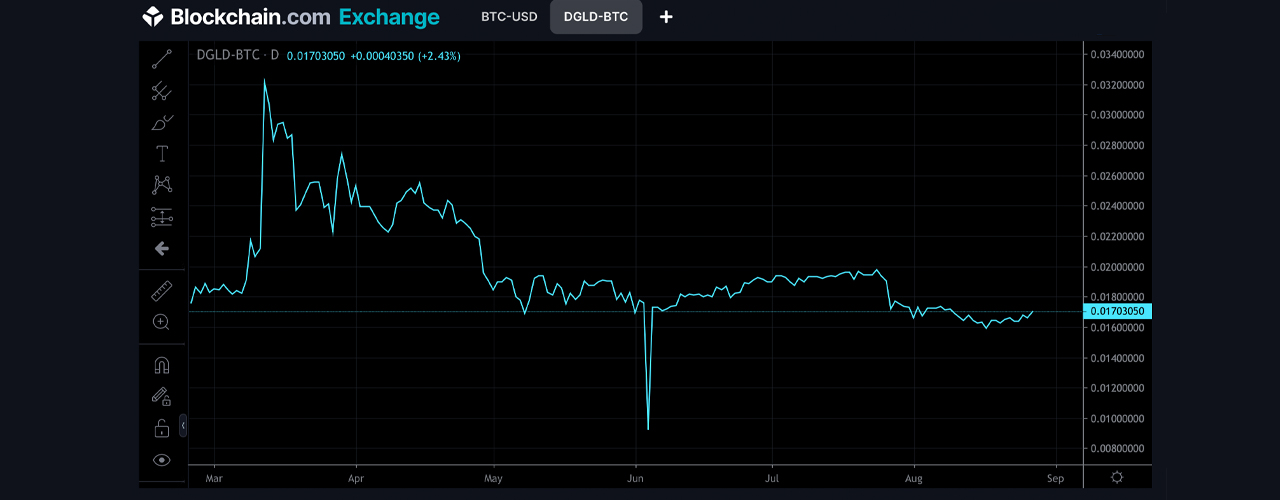This screenshot has width=1280, height=500.
Task: Select the pitchfork drawing tool
Action: click(161, 91)
